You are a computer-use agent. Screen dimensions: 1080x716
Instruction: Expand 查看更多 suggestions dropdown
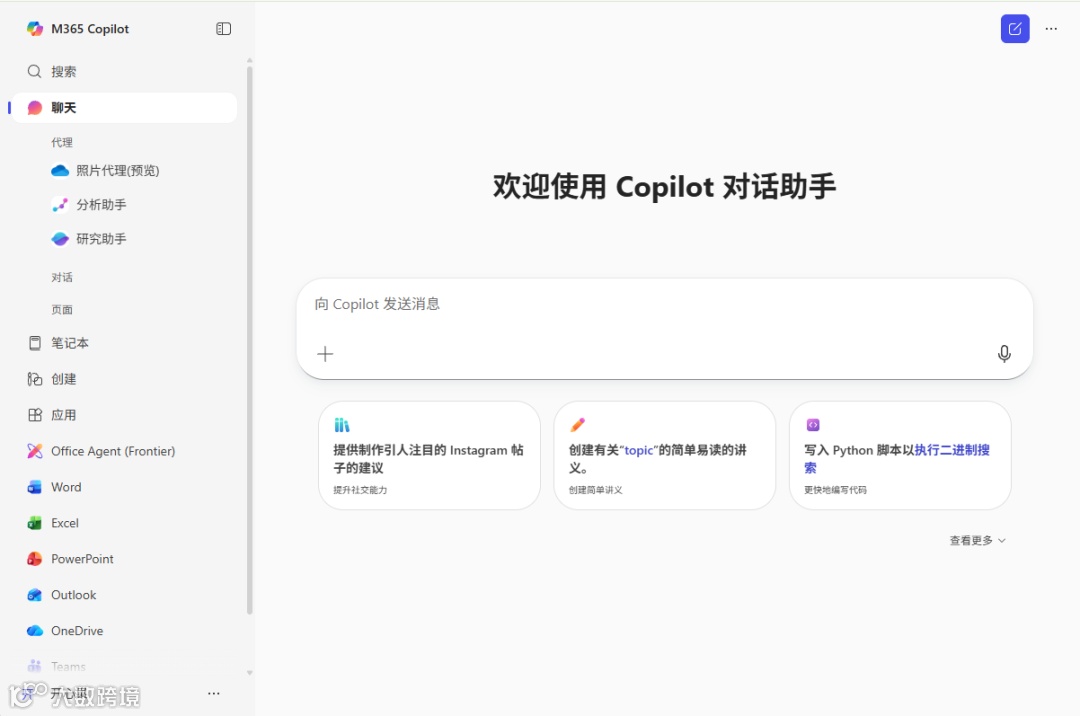(977, 540)
